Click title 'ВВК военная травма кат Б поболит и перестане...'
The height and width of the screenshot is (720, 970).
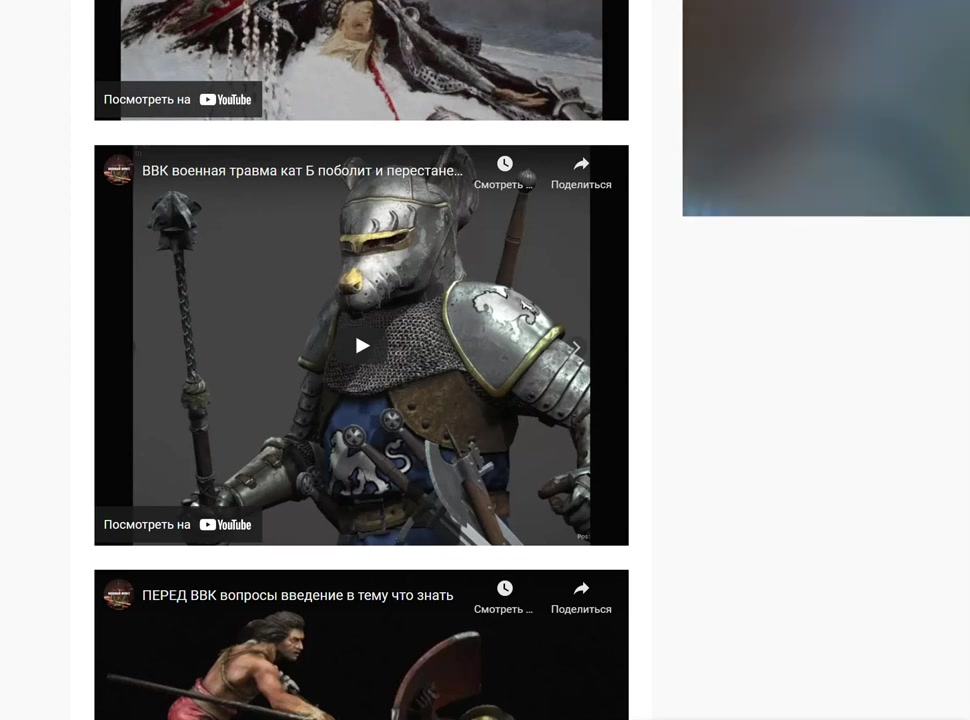303,171
